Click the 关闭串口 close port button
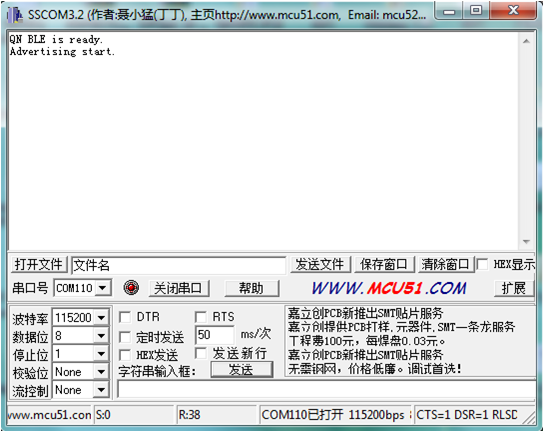Screen dimensions: 544x432 pyautogui.click(x=179, y=288)
